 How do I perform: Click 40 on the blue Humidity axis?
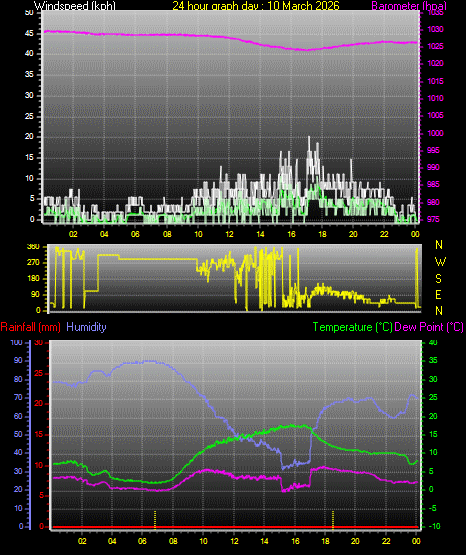click(x=18, y=452)
